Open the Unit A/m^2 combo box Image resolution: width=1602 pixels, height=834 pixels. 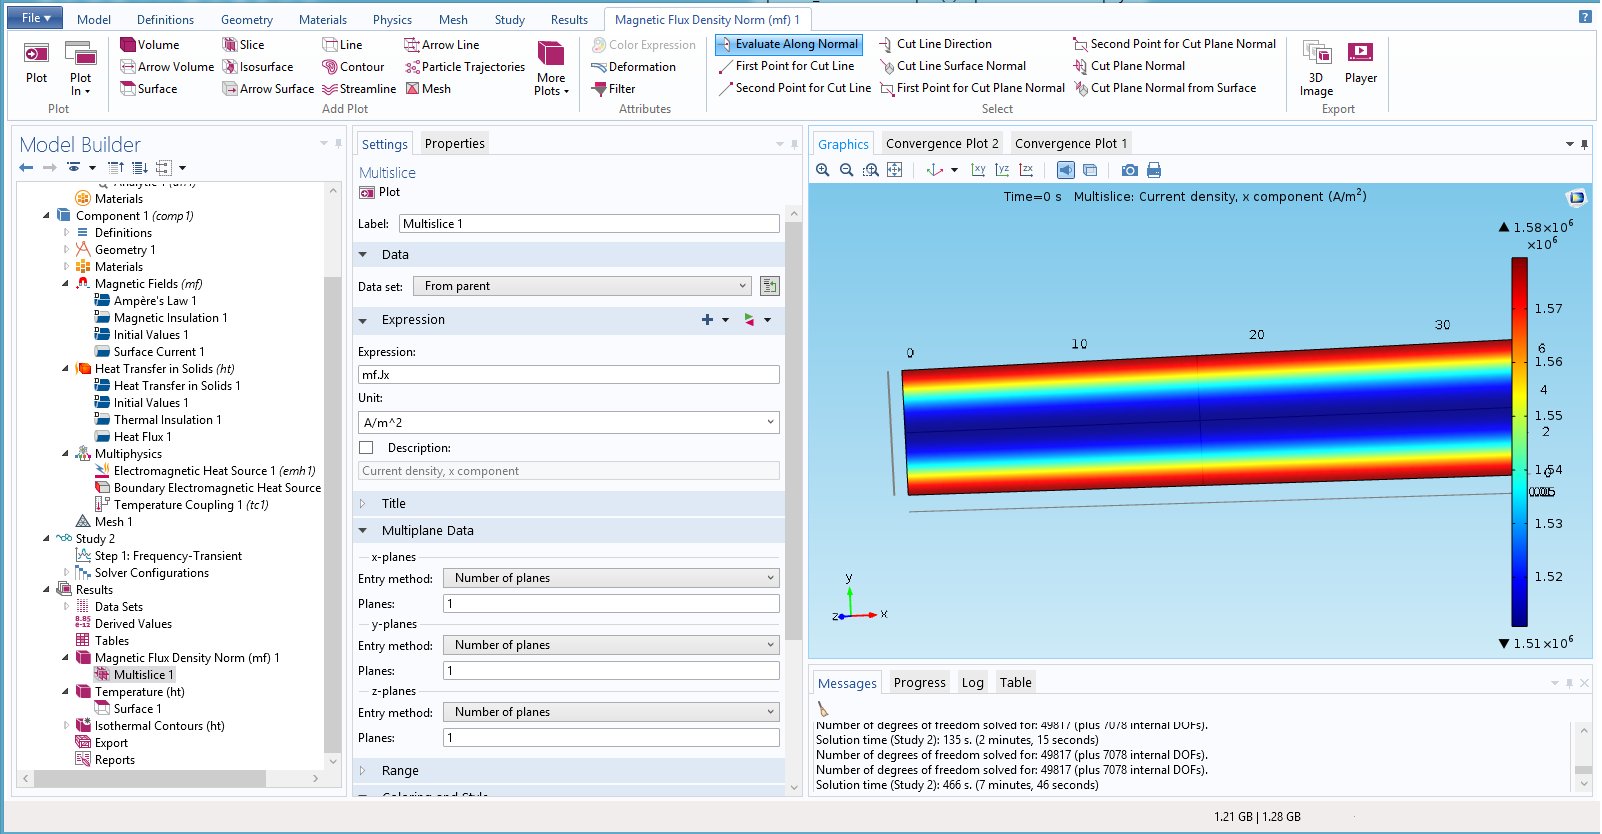click(568, 423)
